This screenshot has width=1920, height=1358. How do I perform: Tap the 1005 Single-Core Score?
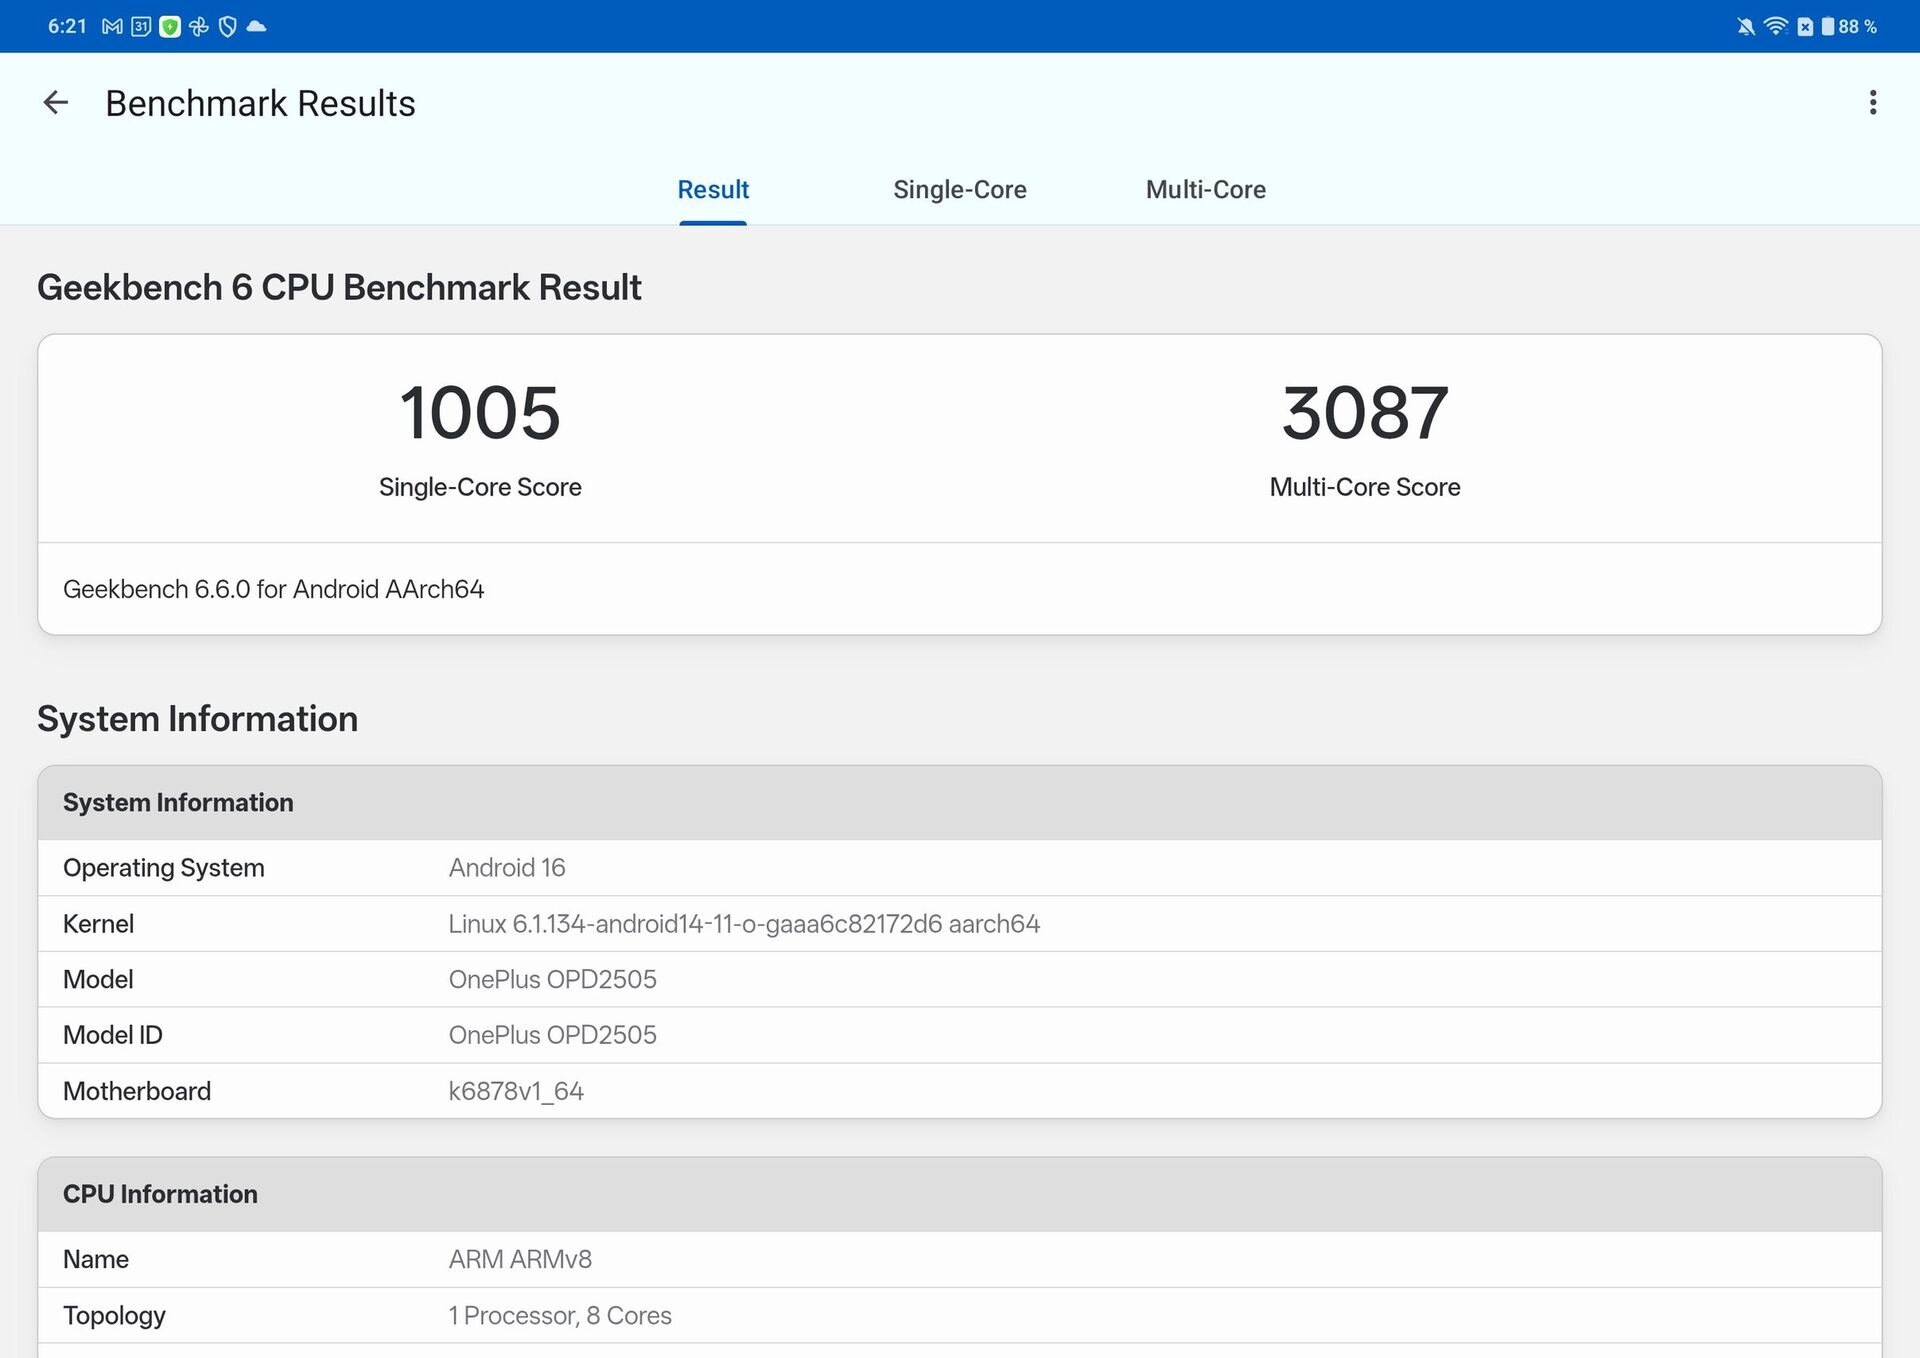click(x=480, y=414)
